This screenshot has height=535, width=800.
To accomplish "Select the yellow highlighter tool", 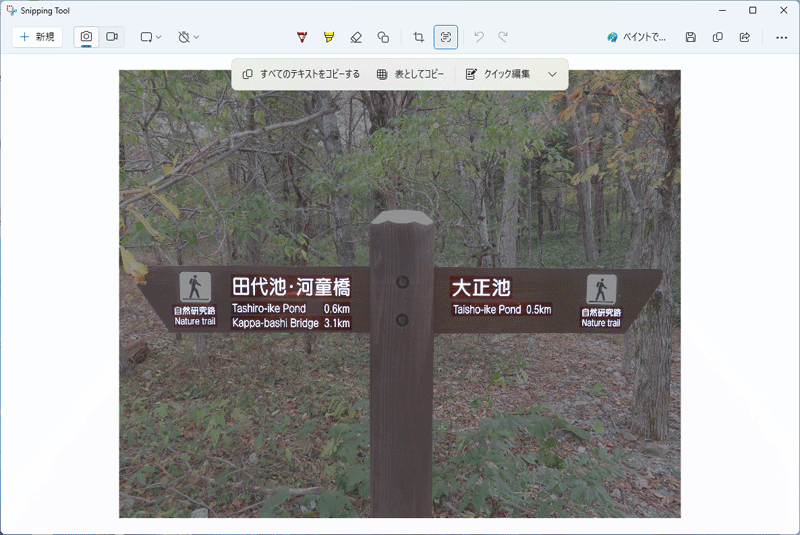I will (x=329, y=37).
